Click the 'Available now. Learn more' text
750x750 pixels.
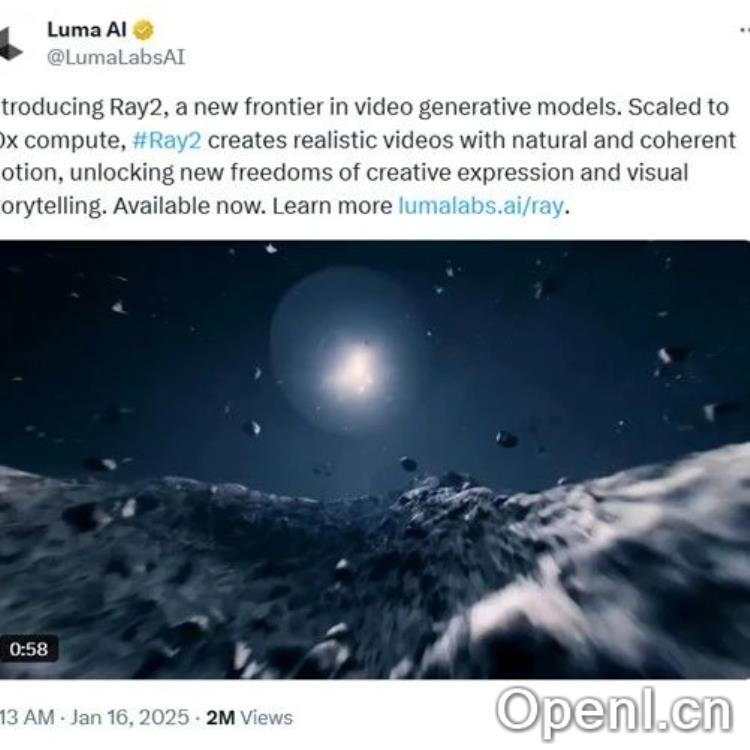tap(253, 206)
